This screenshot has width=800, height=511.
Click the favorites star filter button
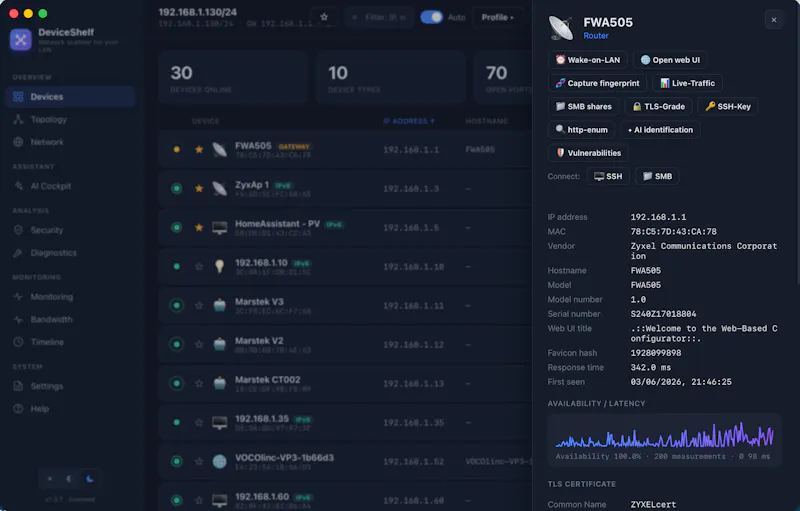click(x=324, y=17)
